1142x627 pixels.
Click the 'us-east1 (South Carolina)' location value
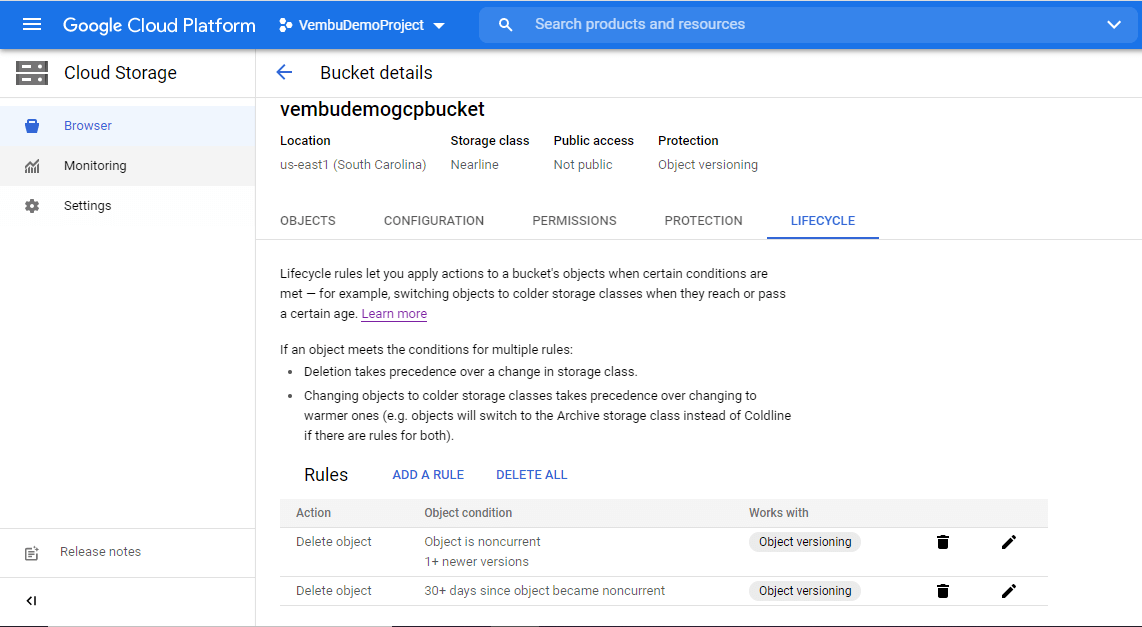(353, 165)
